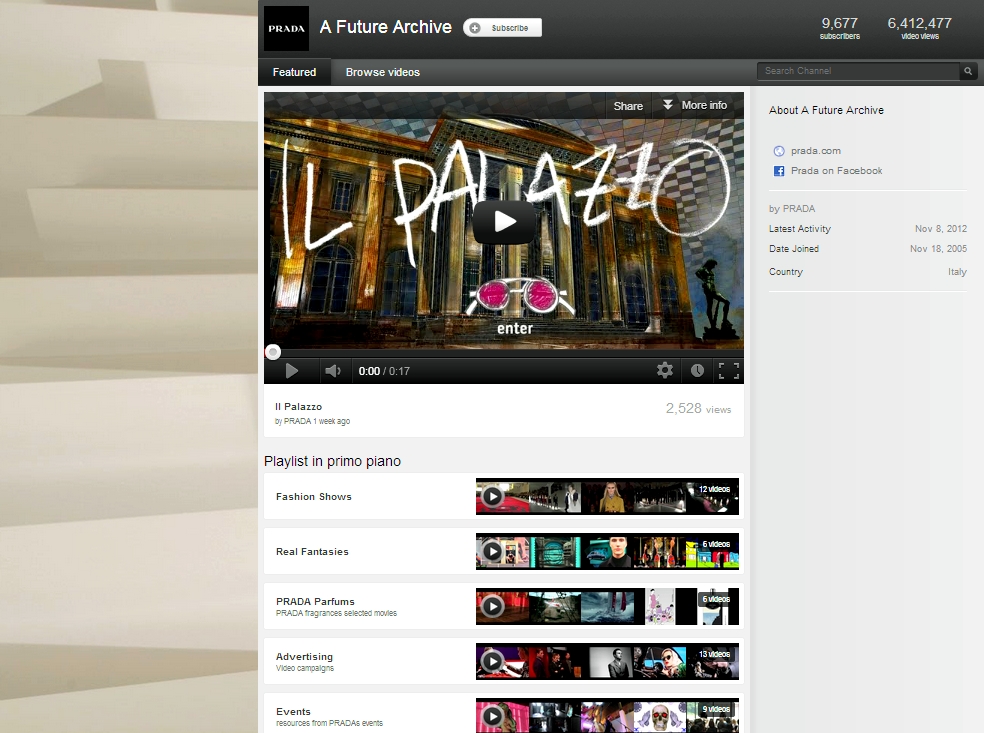984x733 pixels.
Task: Select the Featured tab
Action: (x=294, y=72)
